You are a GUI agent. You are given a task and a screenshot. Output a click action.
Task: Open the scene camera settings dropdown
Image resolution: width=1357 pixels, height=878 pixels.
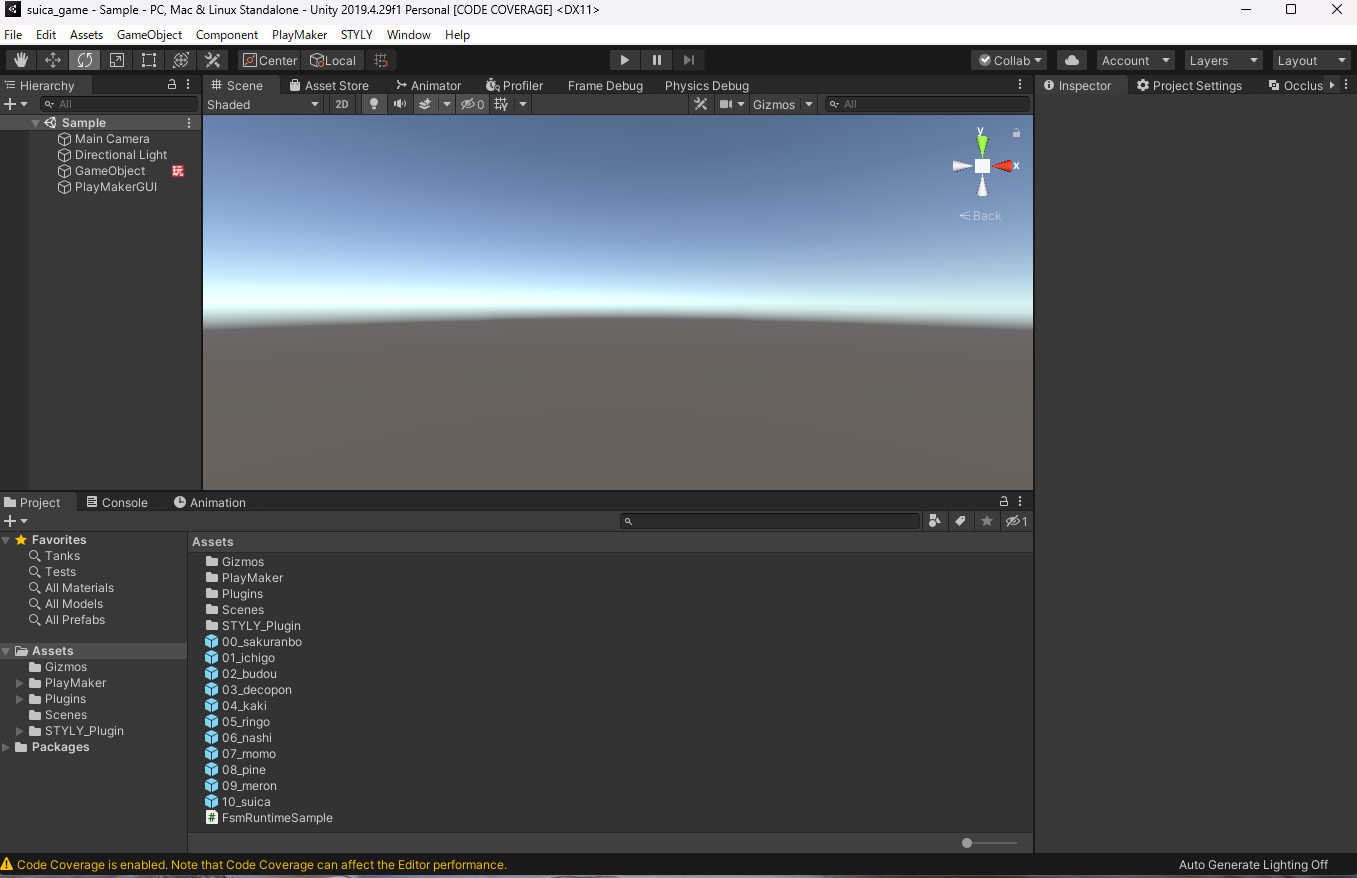(732, 104)
